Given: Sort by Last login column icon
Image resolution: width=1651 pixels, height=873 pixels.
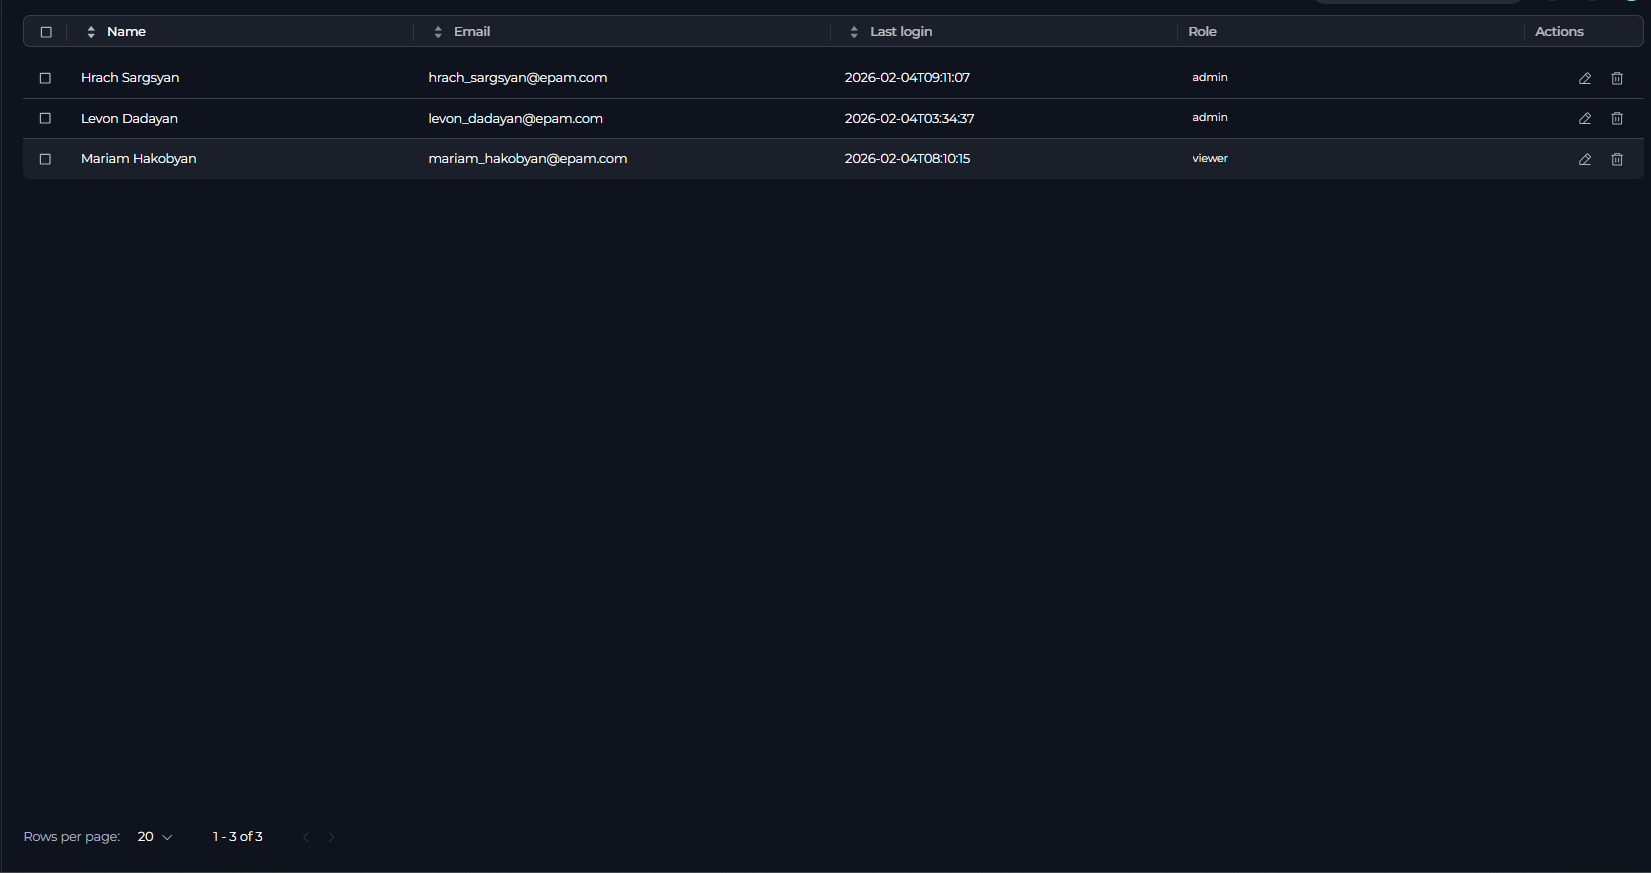Looking at the screenshot, I should tap(854, 32).
